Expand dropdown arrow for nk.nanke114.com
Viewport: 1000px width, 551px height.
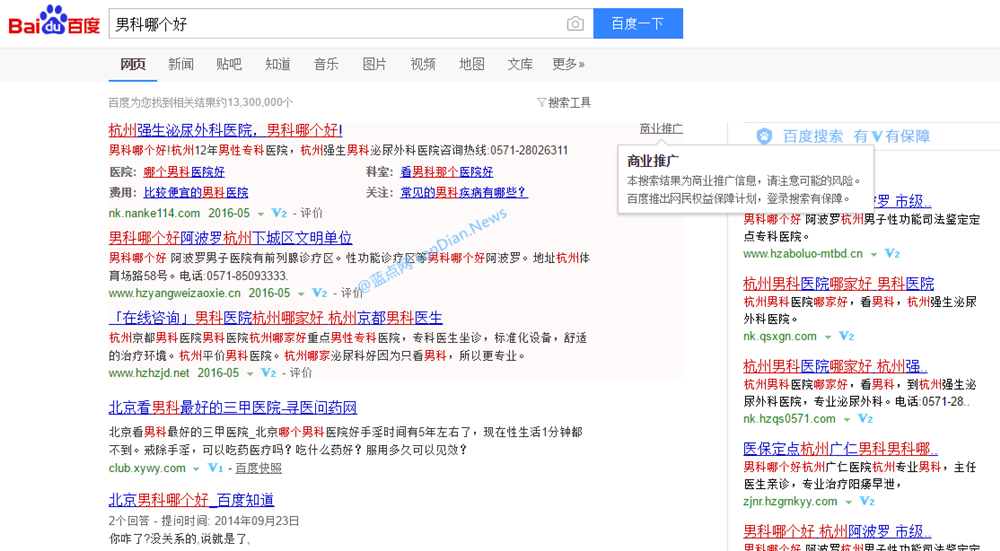[260, 214]
